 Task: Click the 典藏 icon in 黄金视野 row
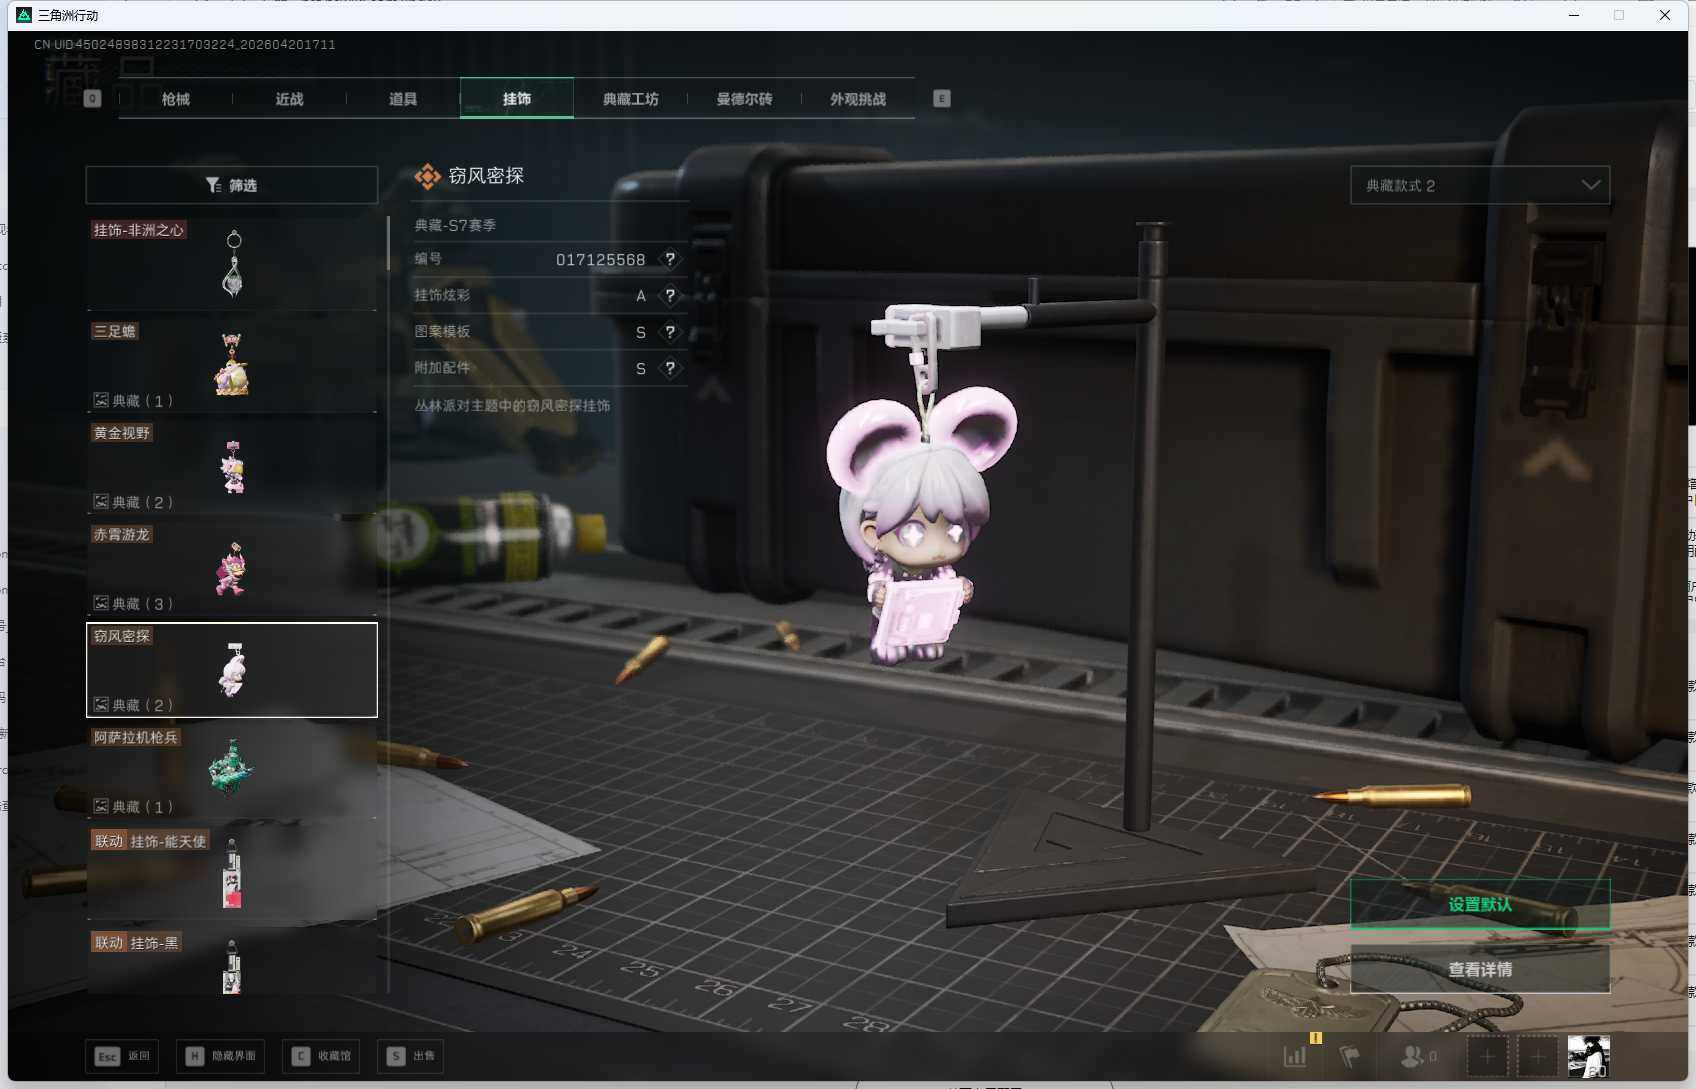101,502
